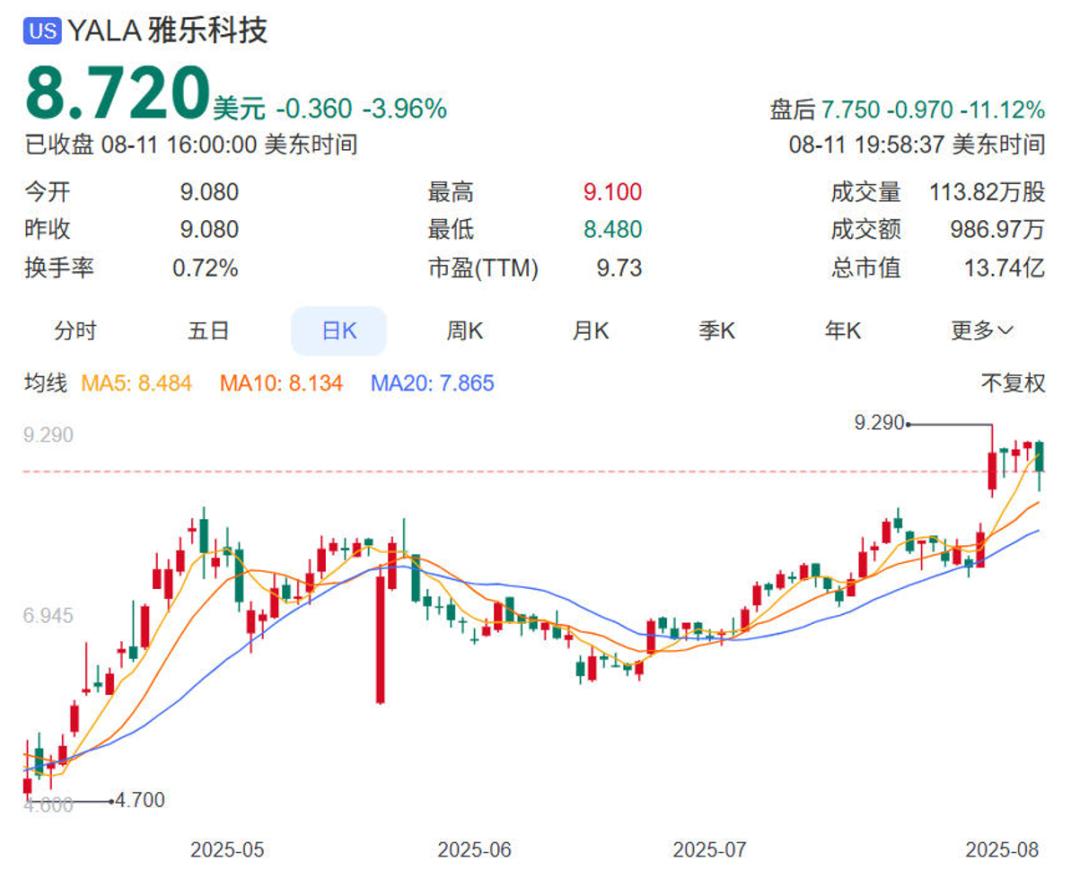The width and height of the screenshot is (1080, 879).
Task: Click the 已收盘 08-11 16:00:00 timestamp
Action: pyautogui.click(x=191, y=145)
